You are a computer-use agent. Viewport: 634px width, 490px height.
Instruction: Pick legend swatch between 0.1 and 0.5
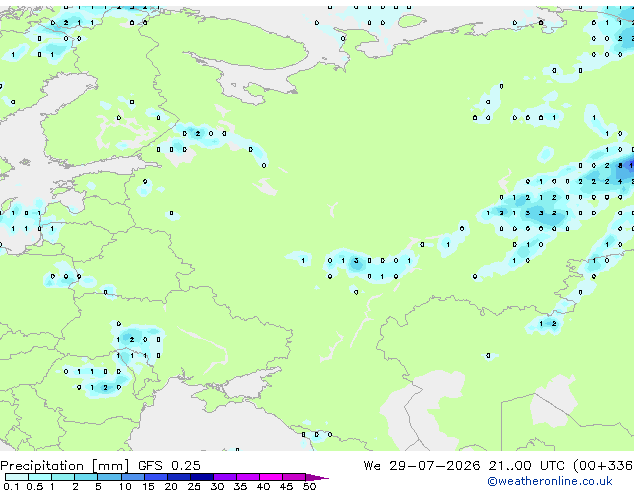(x=17, y=477)
